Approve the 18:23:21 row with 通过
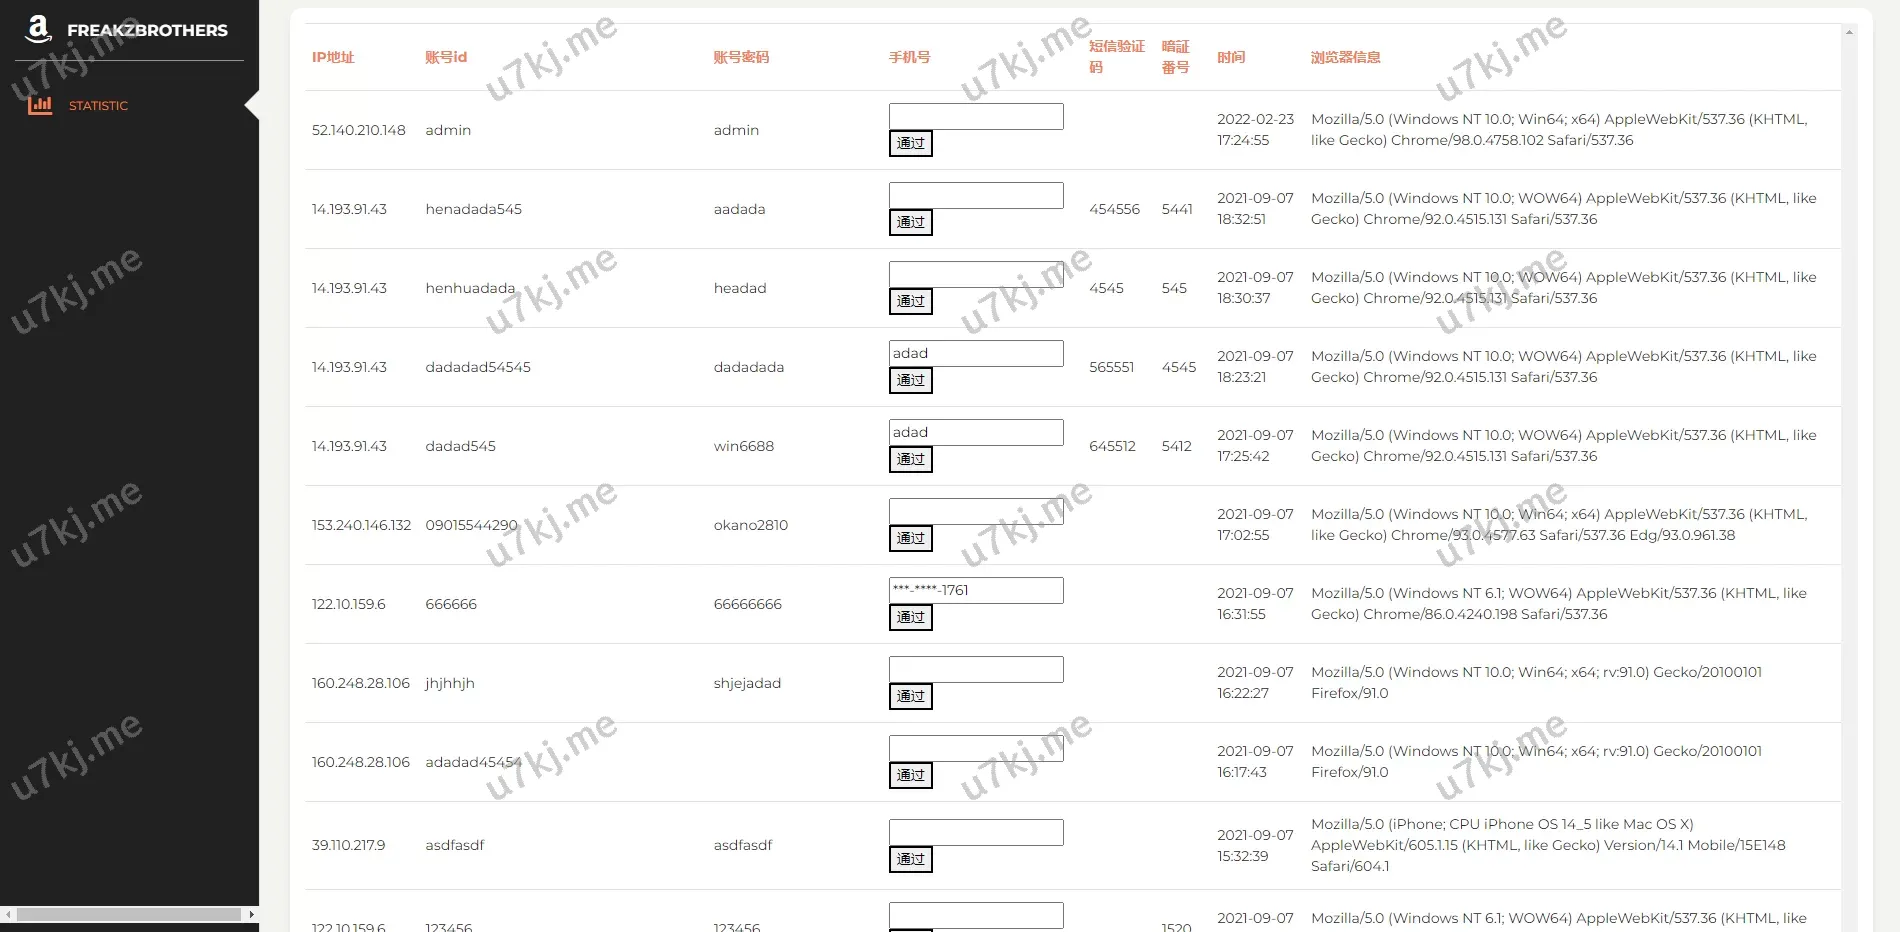The height and width of the screenshot is (932, 1900). point(910,380)
